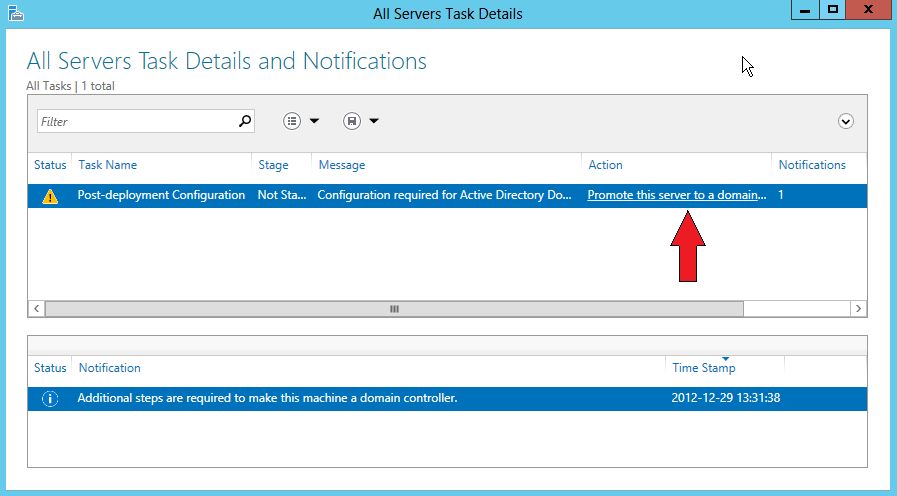Sort by Action column header
The height and width of the screenshot is (496, 897).
tap(605, 165)
